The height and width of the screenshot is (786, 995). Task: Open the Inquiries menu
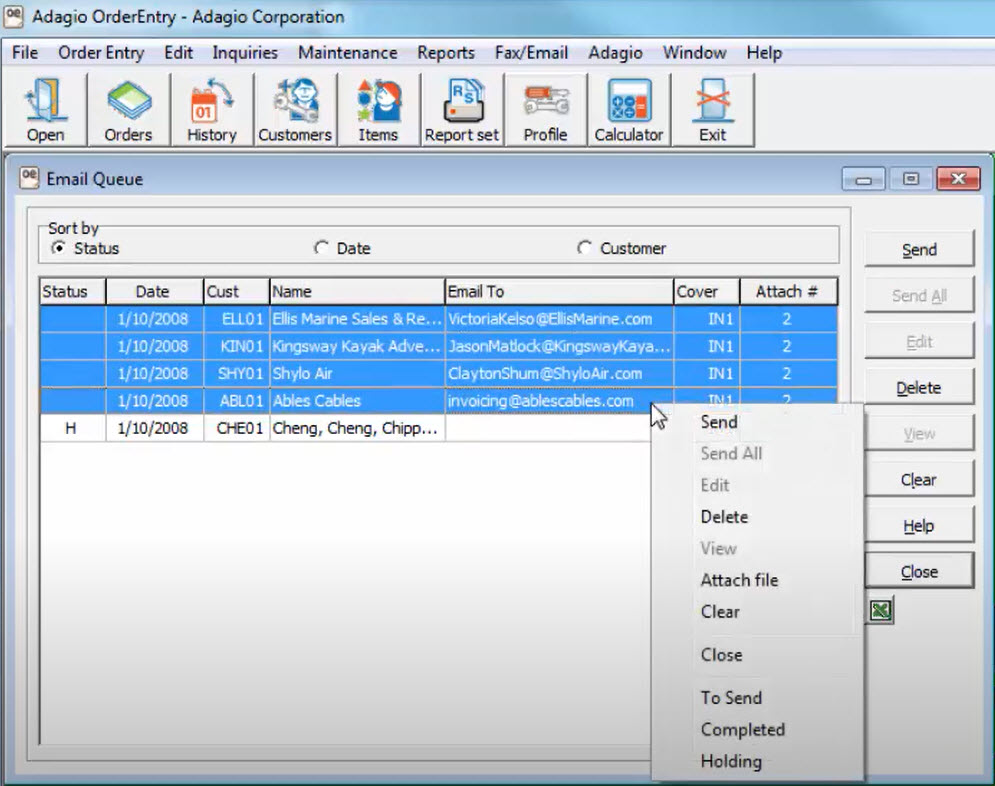[x=245, y=53]
